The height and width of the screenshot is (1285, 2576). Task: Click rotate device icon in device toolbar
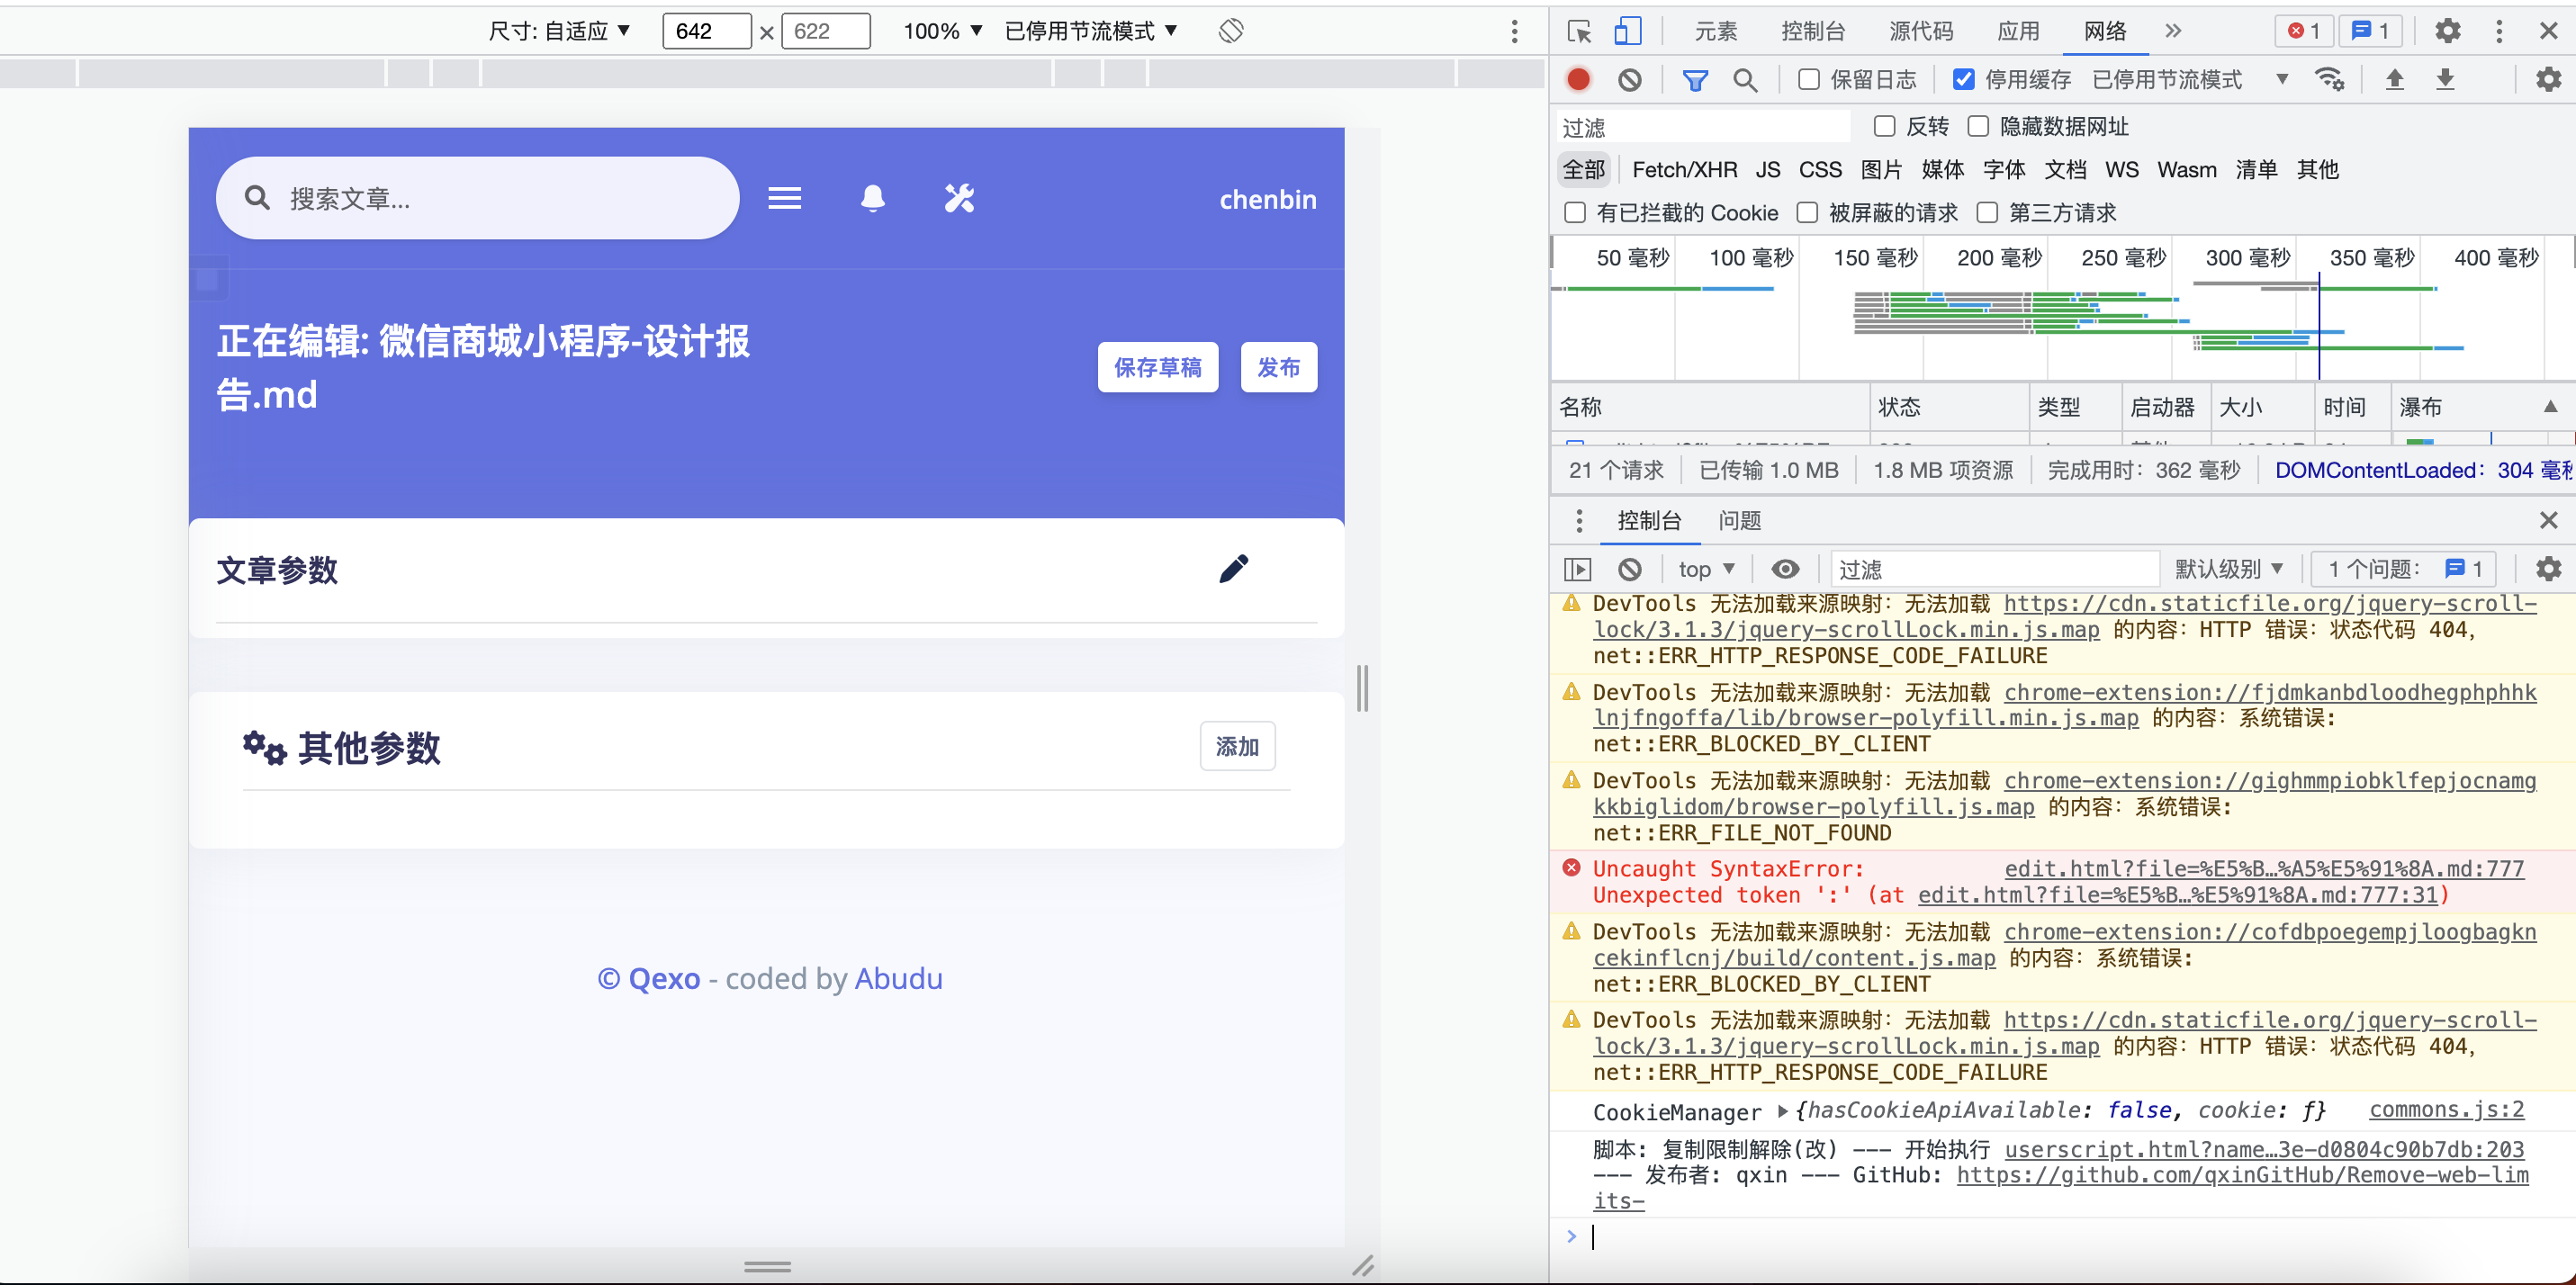click(x=1230, y=31)
